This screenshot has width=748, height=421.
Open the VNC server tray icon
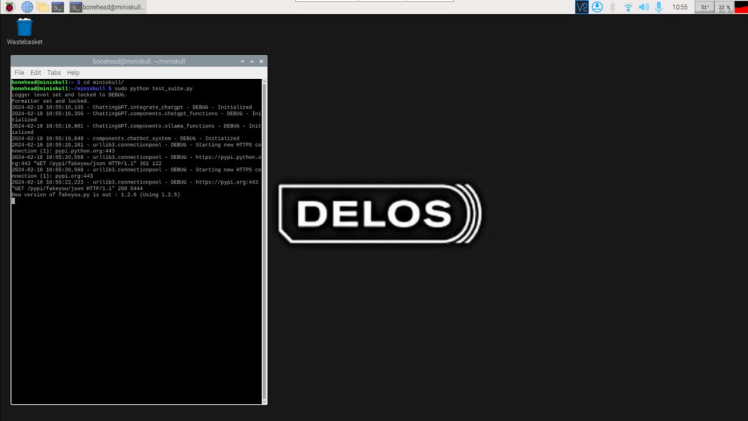582,7
